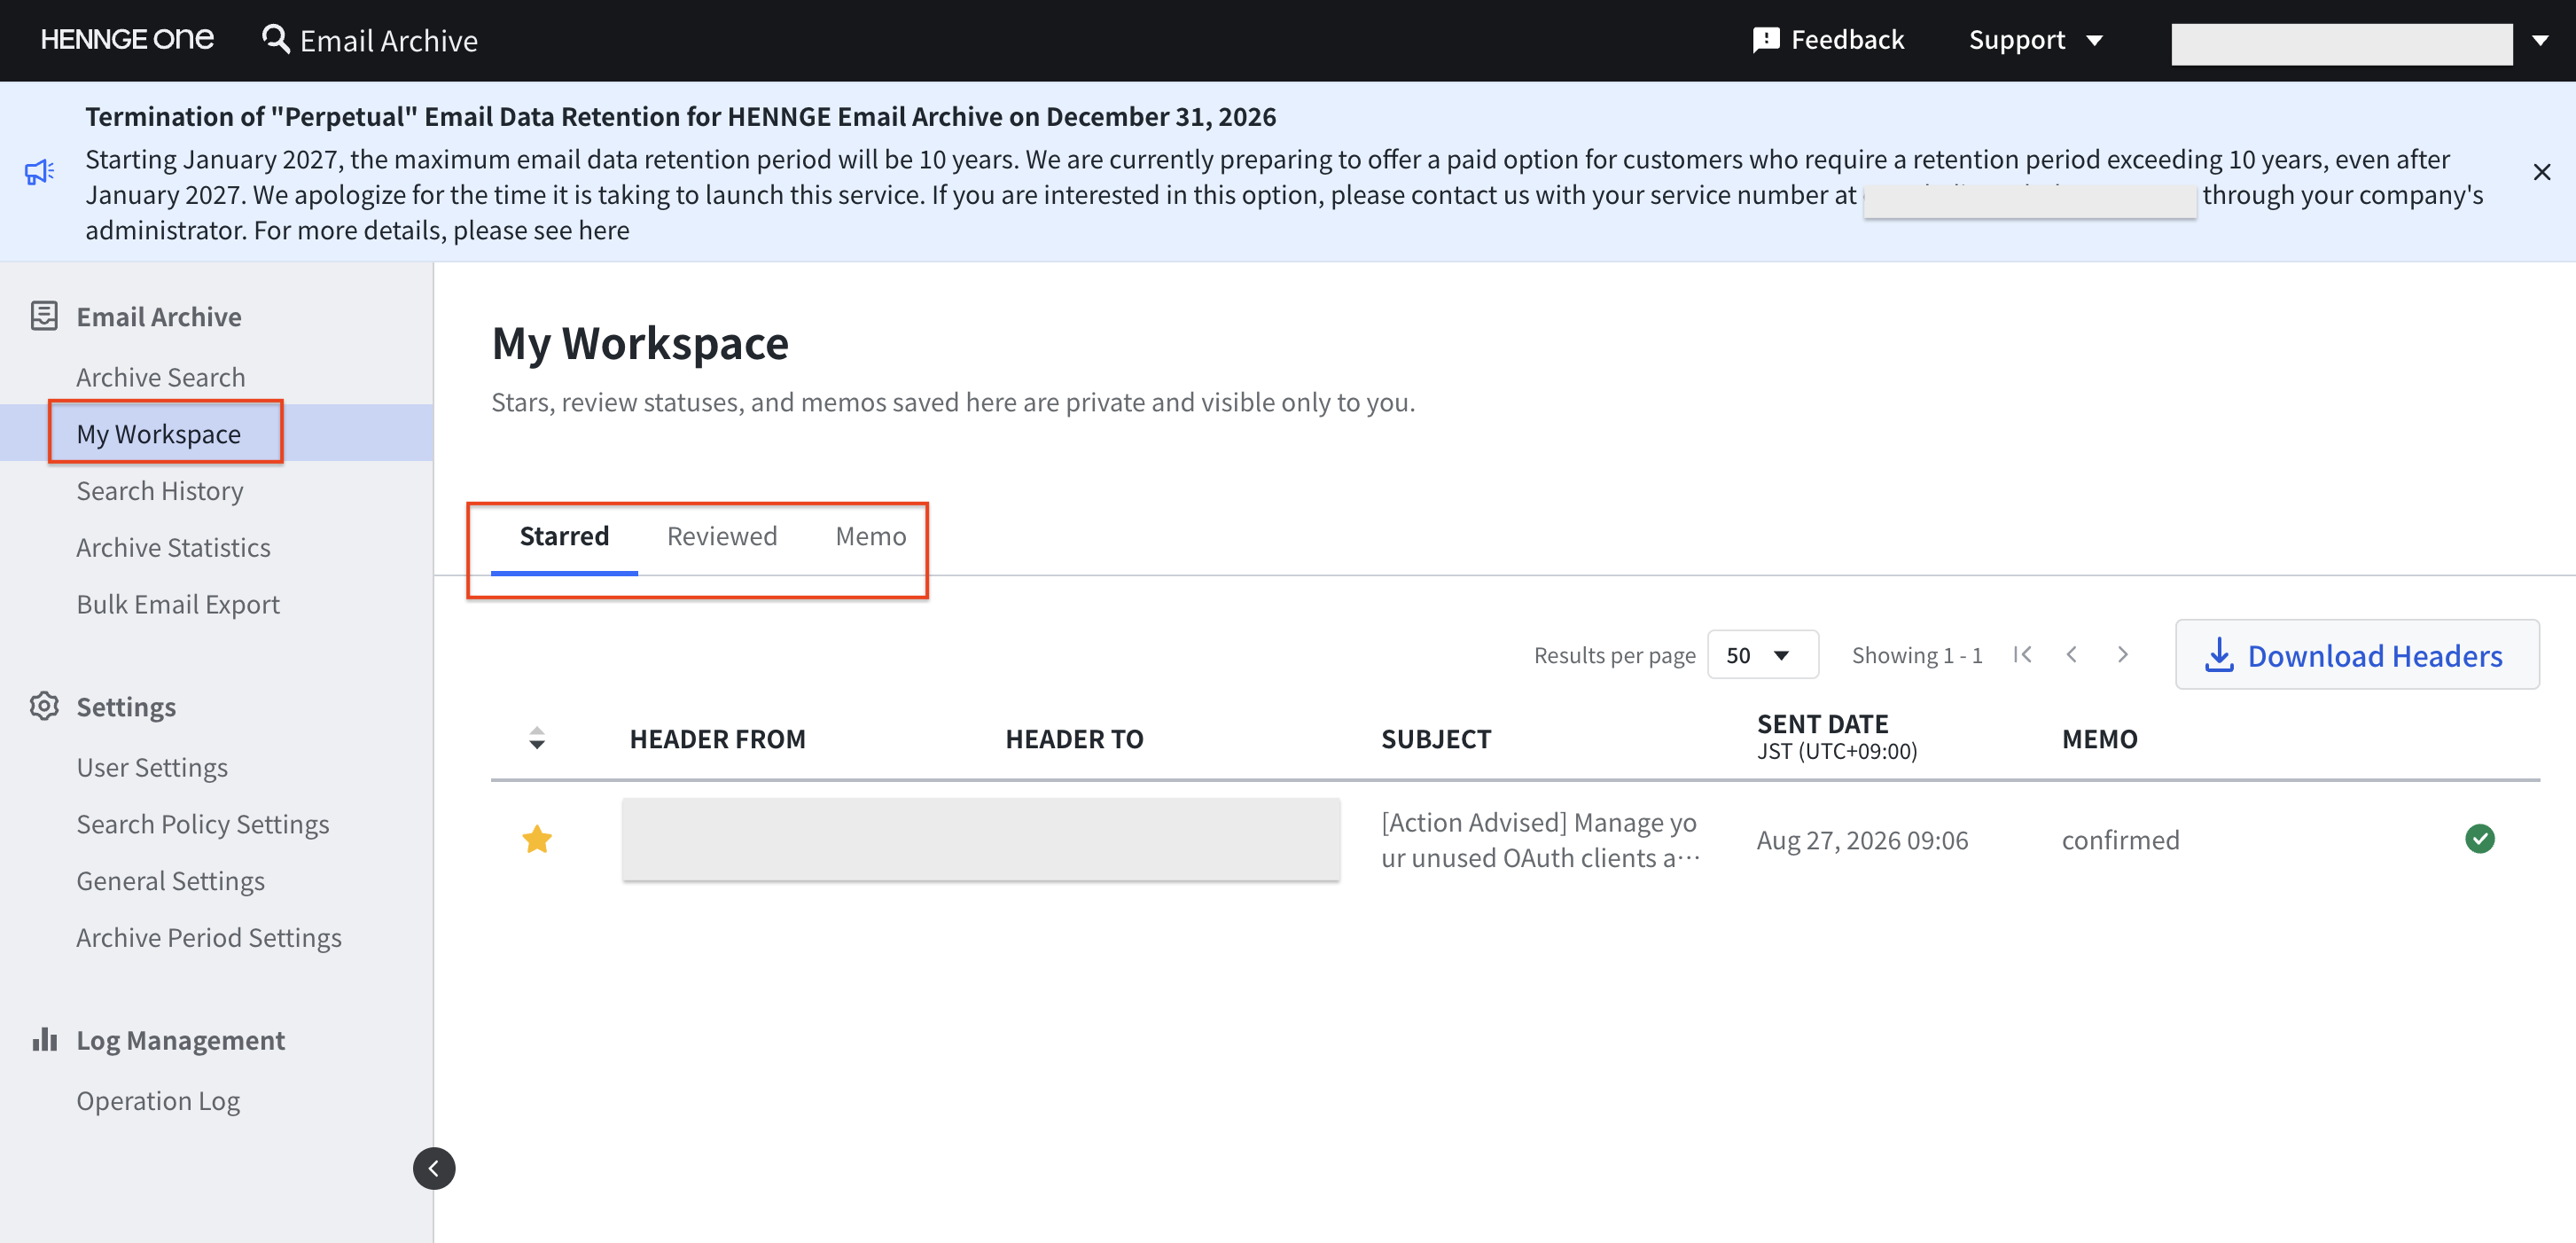Image resolution: width=2576 pixels, height=1243 pixels.
Task: Click the SUBJECT column header
Action: pyautogui.click(x=1436, y=739)
